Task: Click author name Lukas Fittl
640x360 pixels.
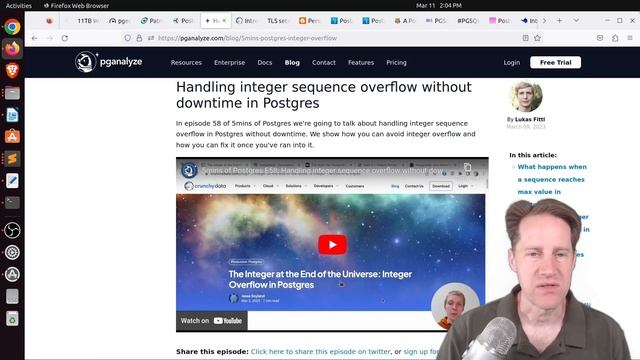Action: (530, 119)
